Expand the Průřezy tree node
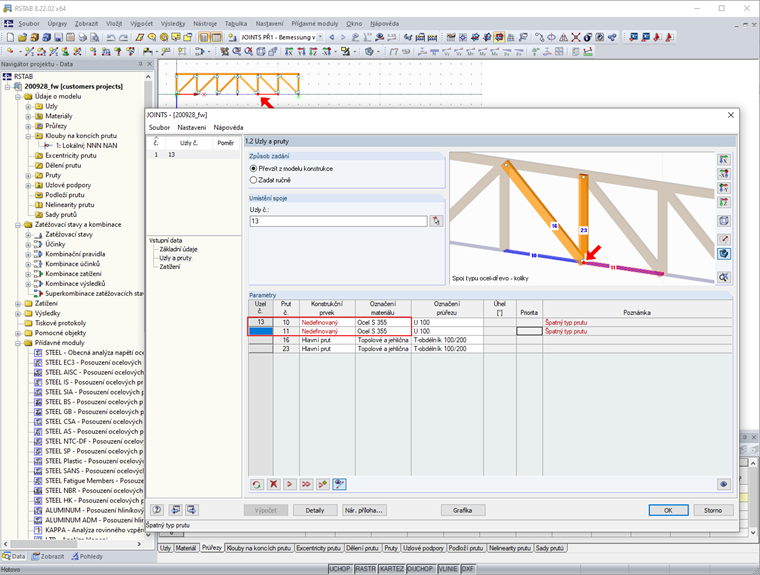The image size is (760, 575). click(x=28, y=126)
